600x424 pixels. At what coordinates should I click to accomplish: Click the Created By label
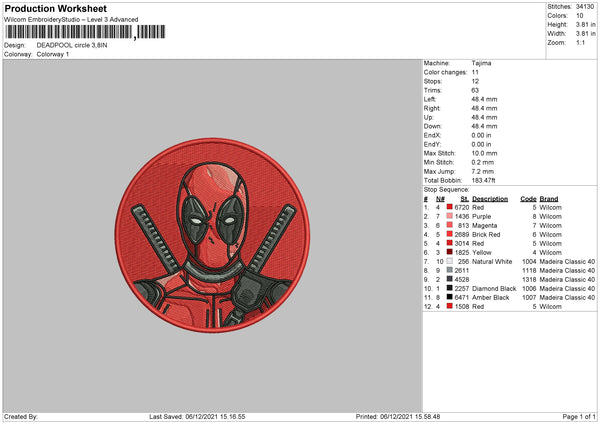tap(21, 417)
